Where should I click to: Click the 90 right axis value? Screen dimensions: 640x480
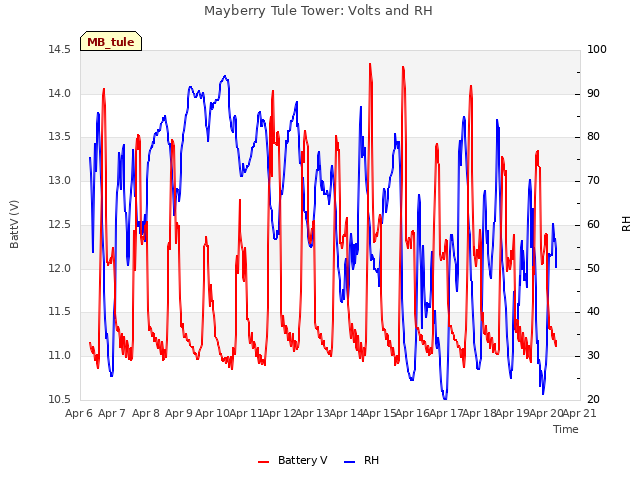click(593, 93)
